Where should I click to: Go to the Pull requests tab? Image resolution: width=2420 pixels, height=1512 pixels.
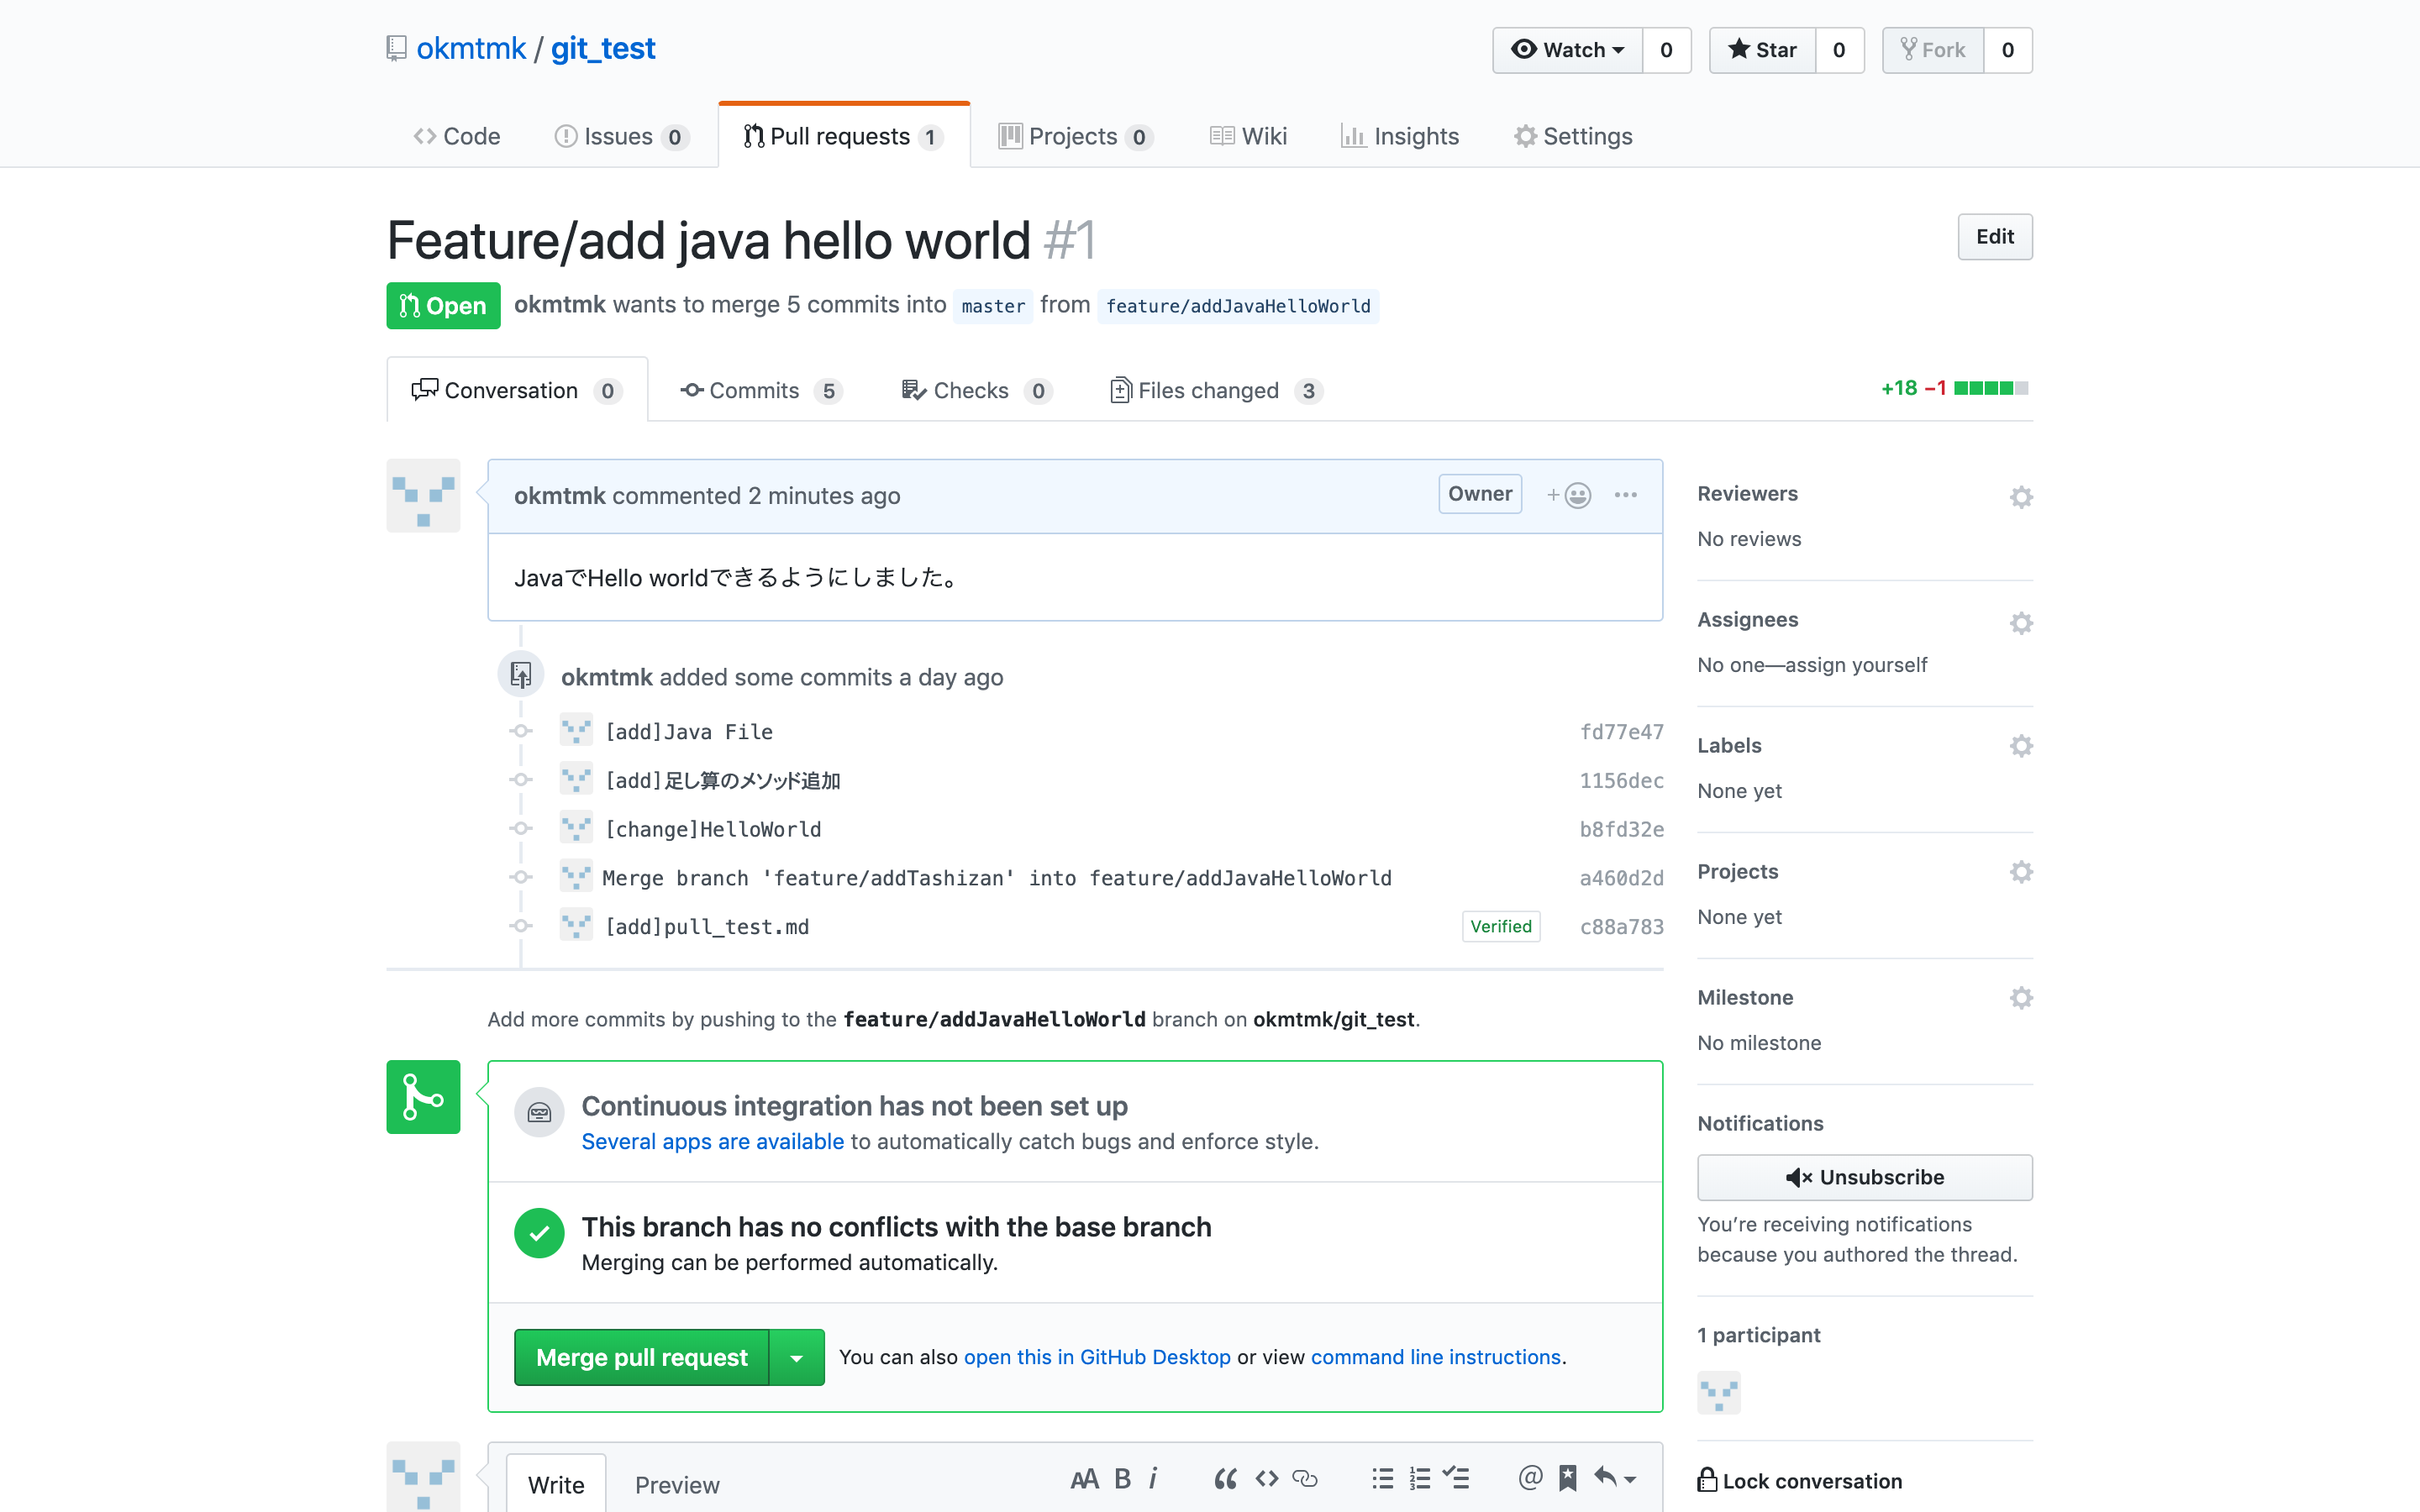click(x=843, y=136)
